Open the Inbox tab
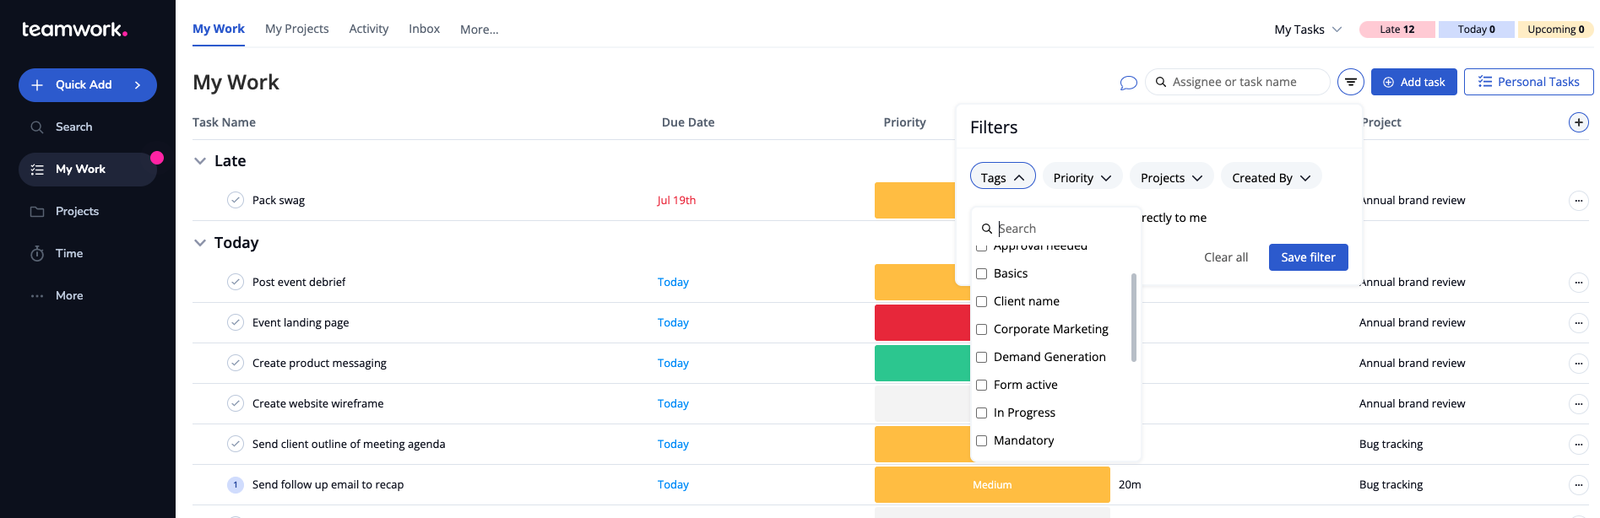 coord(424,29)
